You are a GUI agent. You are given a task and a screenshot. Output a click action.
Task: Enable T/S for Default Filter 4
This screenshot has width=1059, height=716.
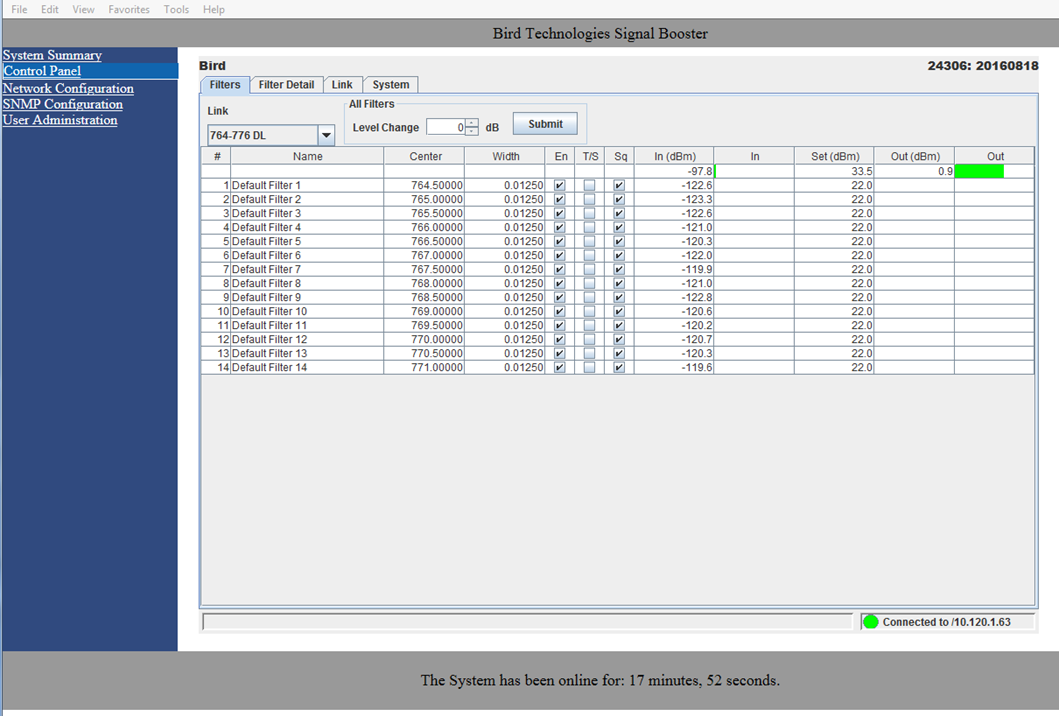tap(590, 228)
